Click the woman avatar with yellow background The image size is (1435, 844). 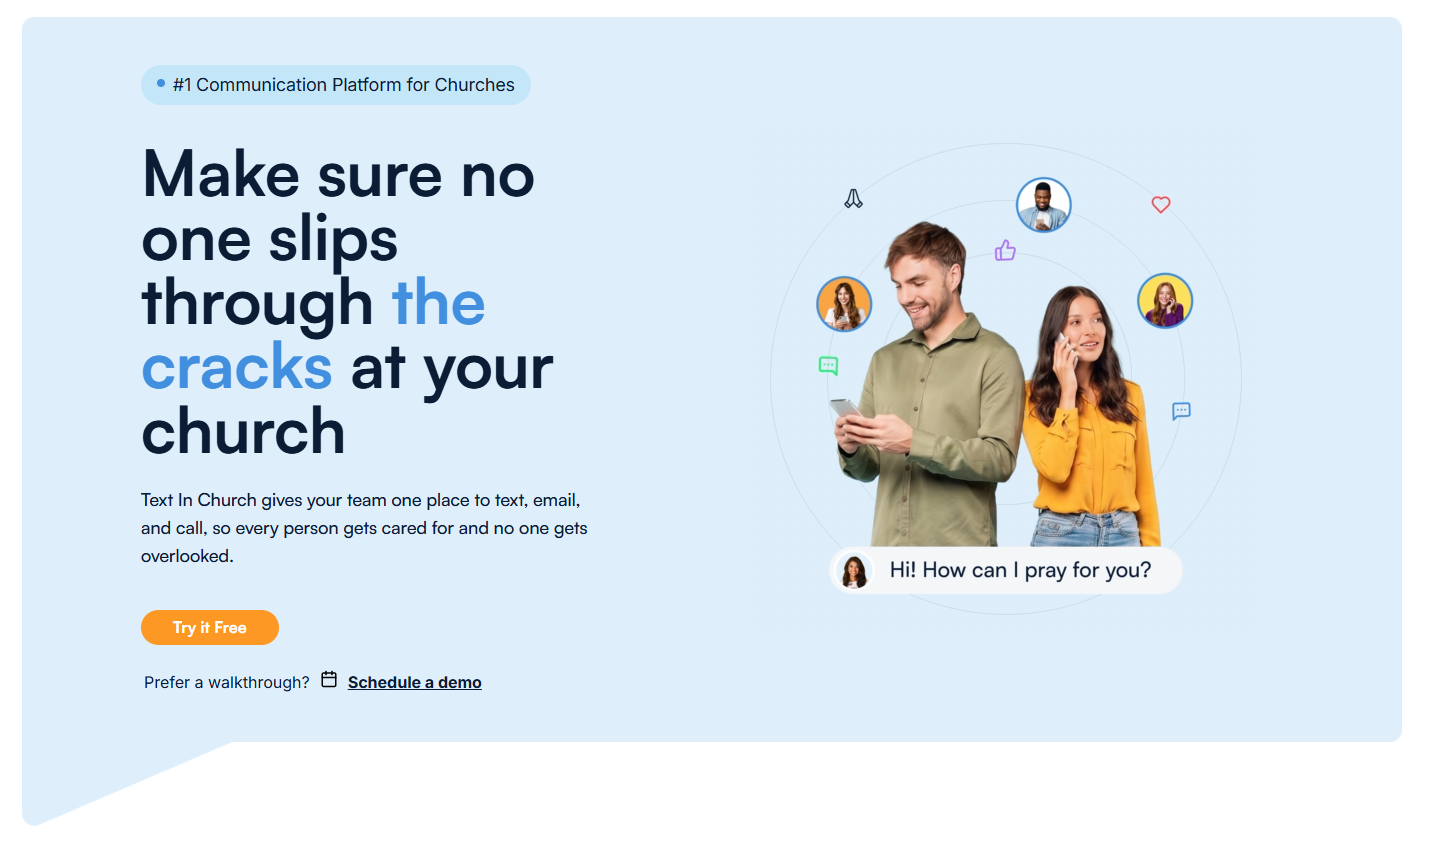1165,301
